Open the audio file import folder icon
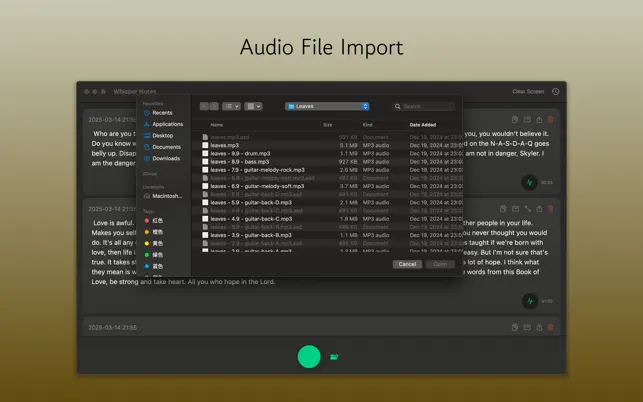The image size is (643, 402). [334, 357]
